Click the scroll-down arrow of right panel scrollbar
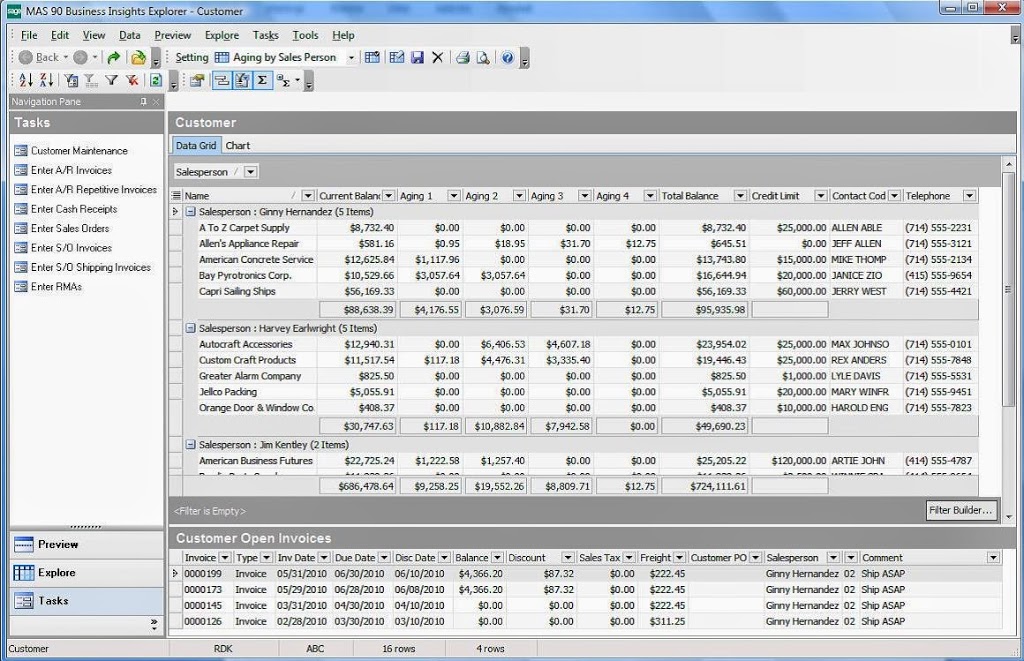The image size is (1024, 661). click(1010, 517)
